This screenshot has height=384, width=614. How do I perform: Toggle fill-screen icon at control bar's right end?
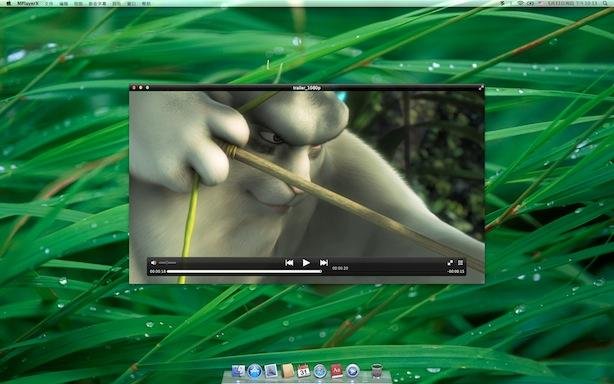460,263
